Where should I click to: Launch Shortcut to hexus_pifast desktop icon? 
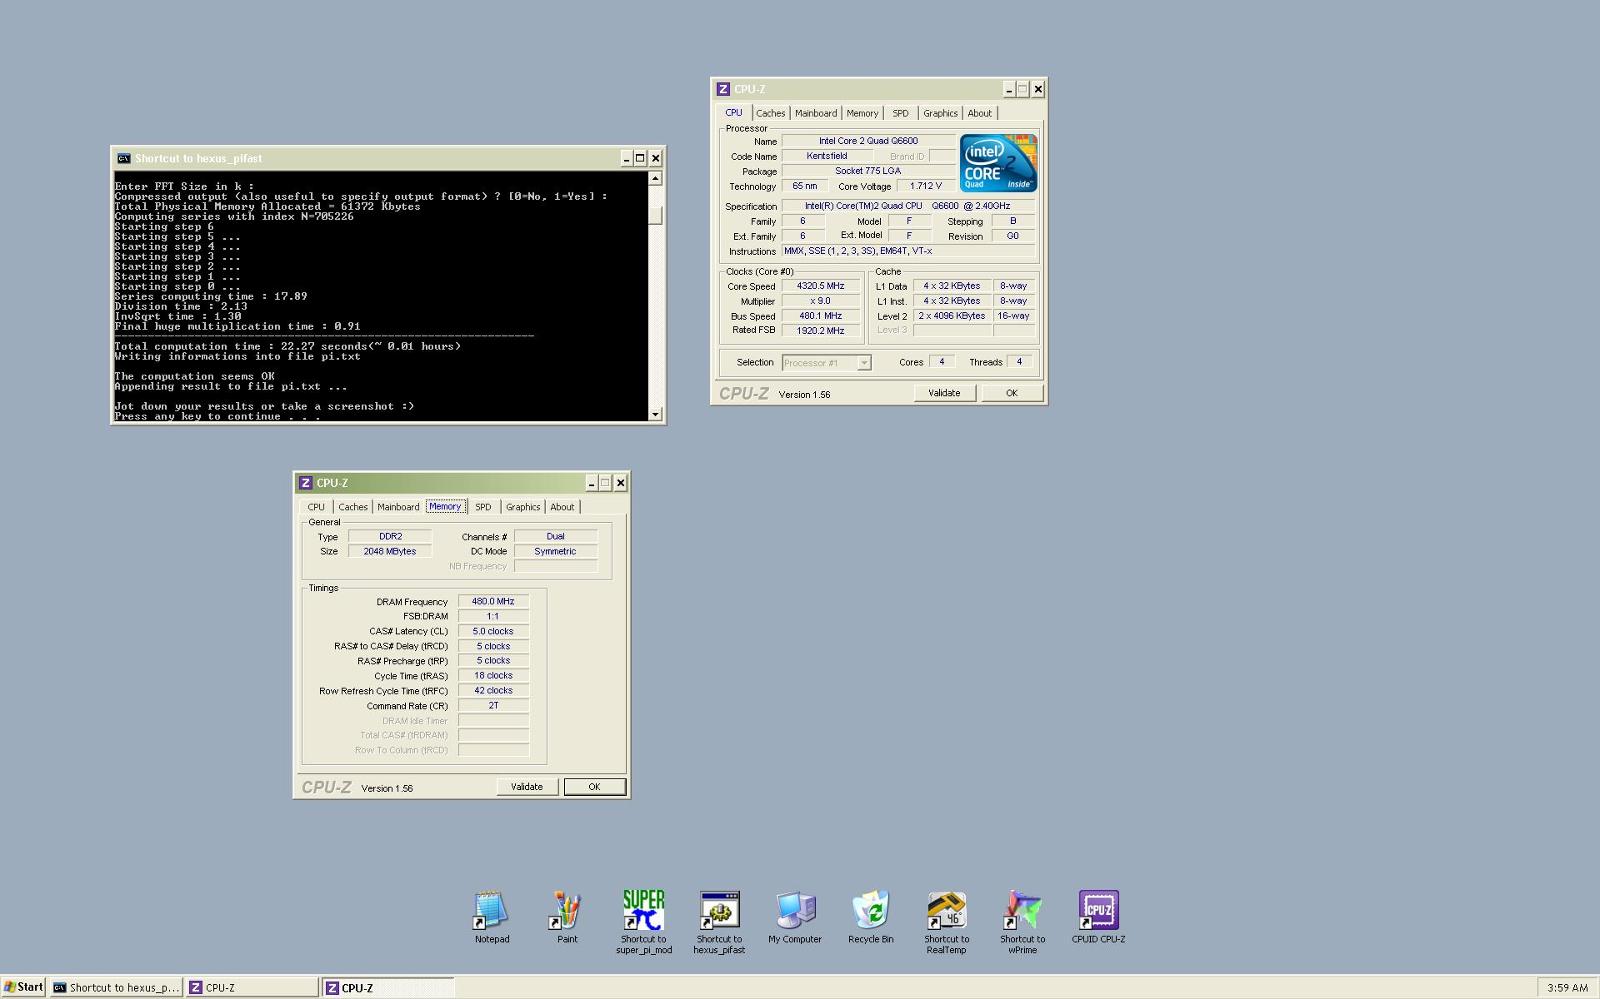pos(719,921)
